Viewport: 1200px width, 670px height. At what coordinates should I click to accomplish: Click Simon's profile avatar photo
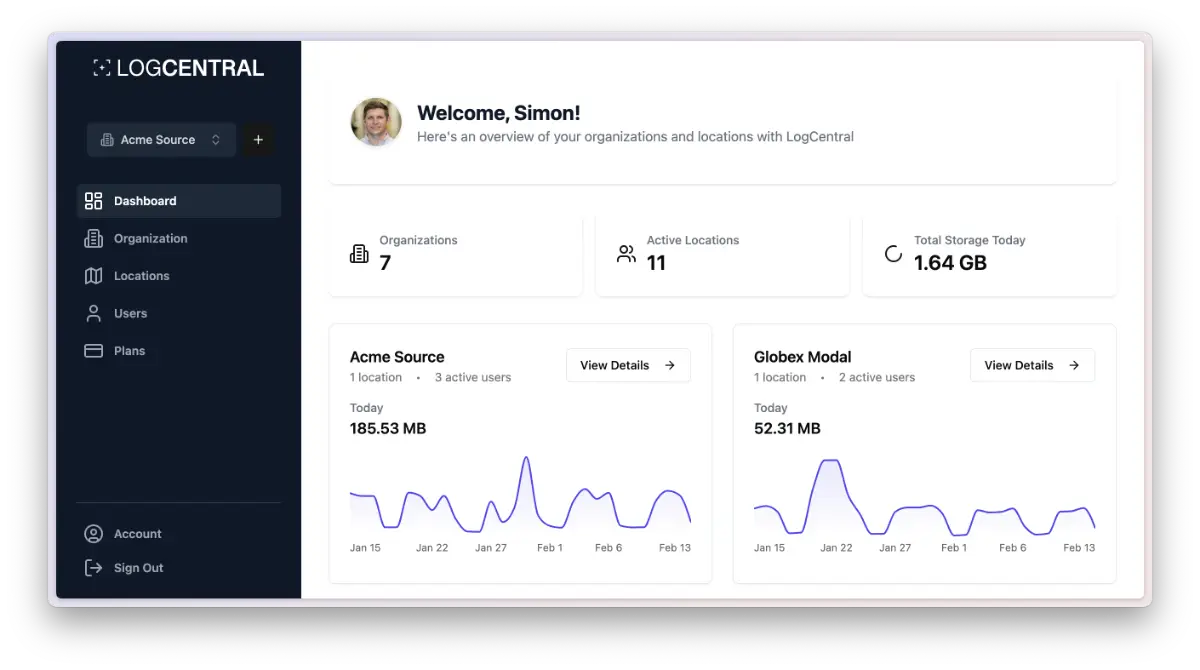[376, 123]
